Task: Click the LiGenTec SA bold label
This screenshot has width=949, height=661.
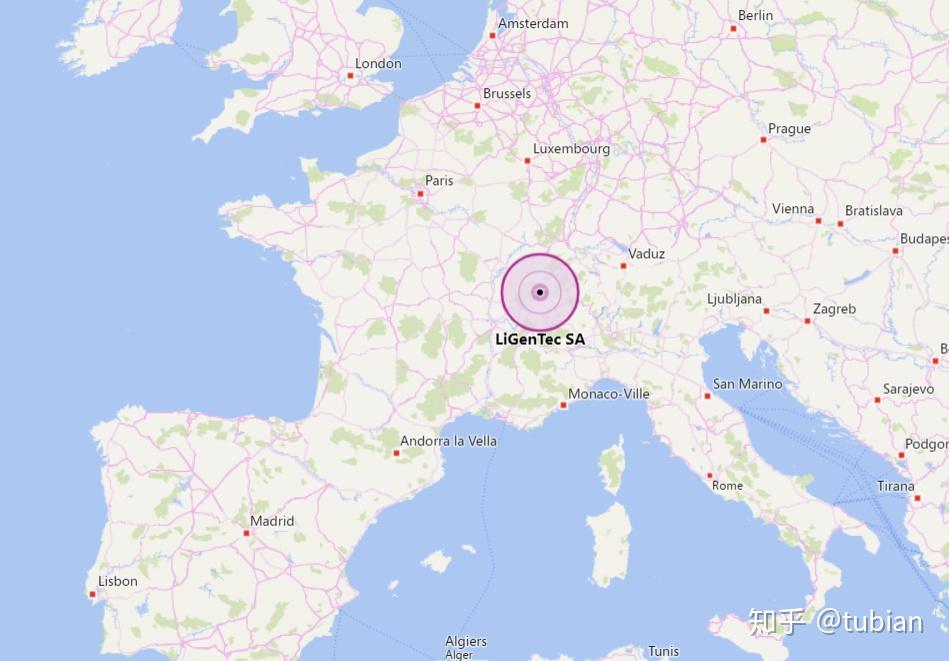Action: point(540,340)
